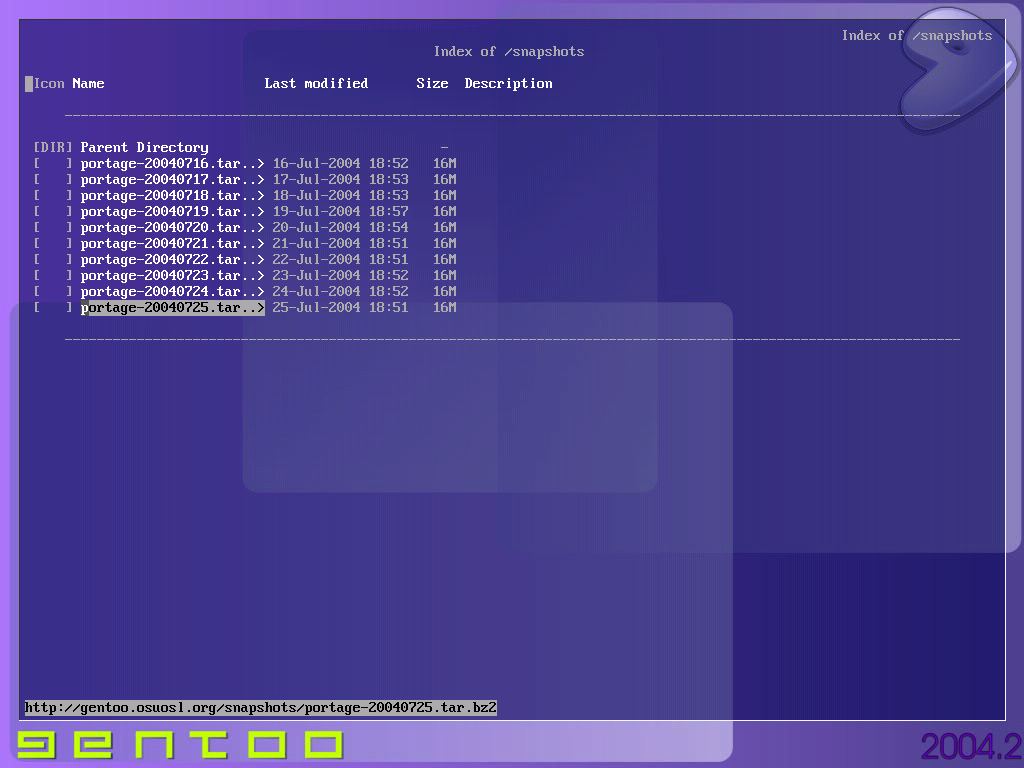Click the 'Last modified' column header
Screen dimensions: 1024x768
click(x=316, y=84)
